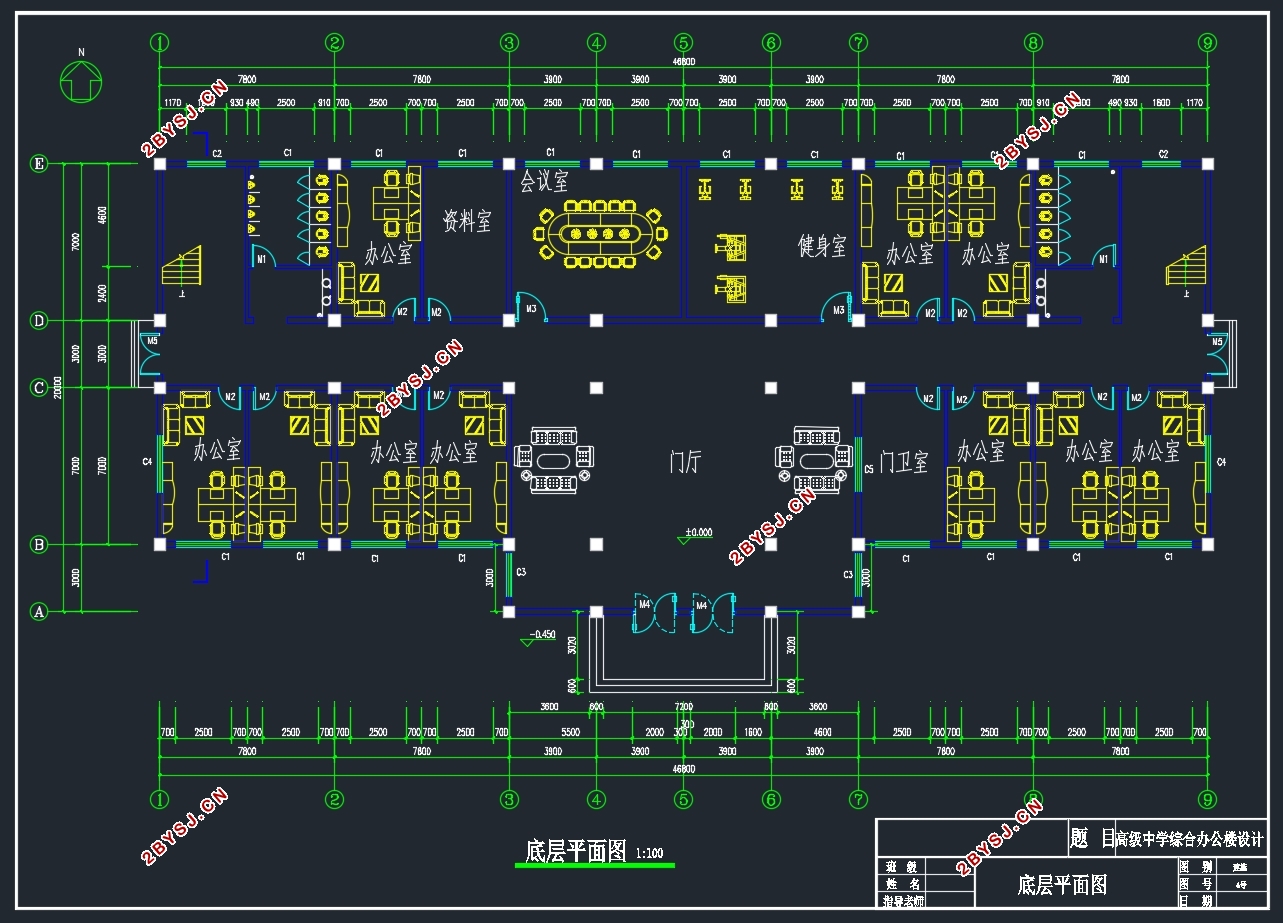
Task: Click the north arrow symbol
Action: tap(82, 80)
